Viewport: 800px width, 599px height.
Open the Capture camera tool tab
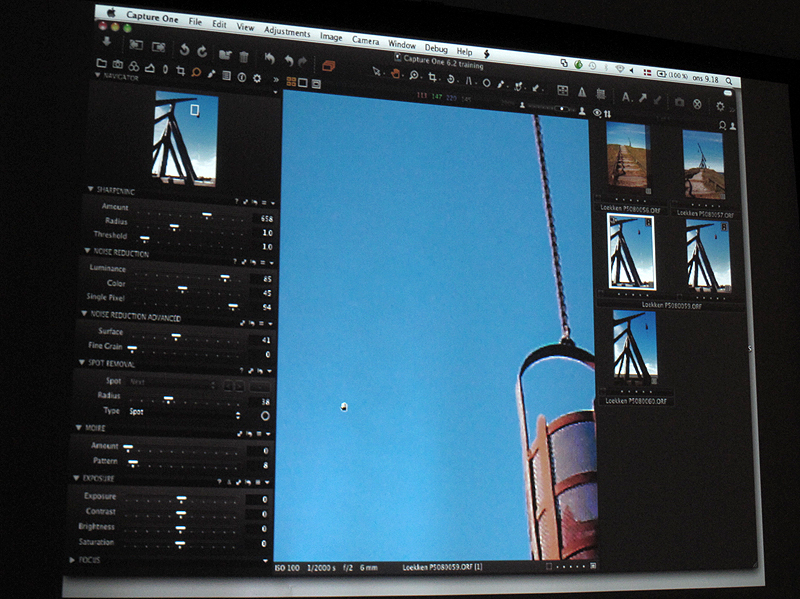pos(117,64)
